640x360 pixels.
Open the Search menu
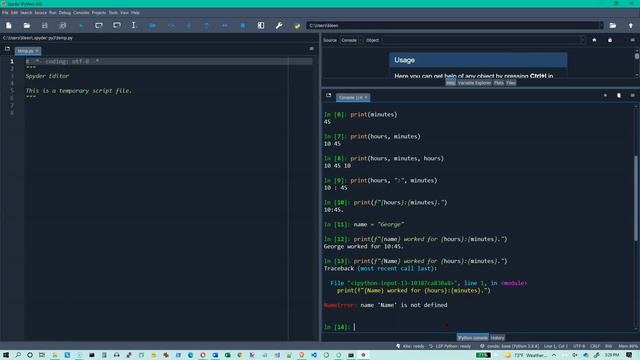[x=26, y=13]
